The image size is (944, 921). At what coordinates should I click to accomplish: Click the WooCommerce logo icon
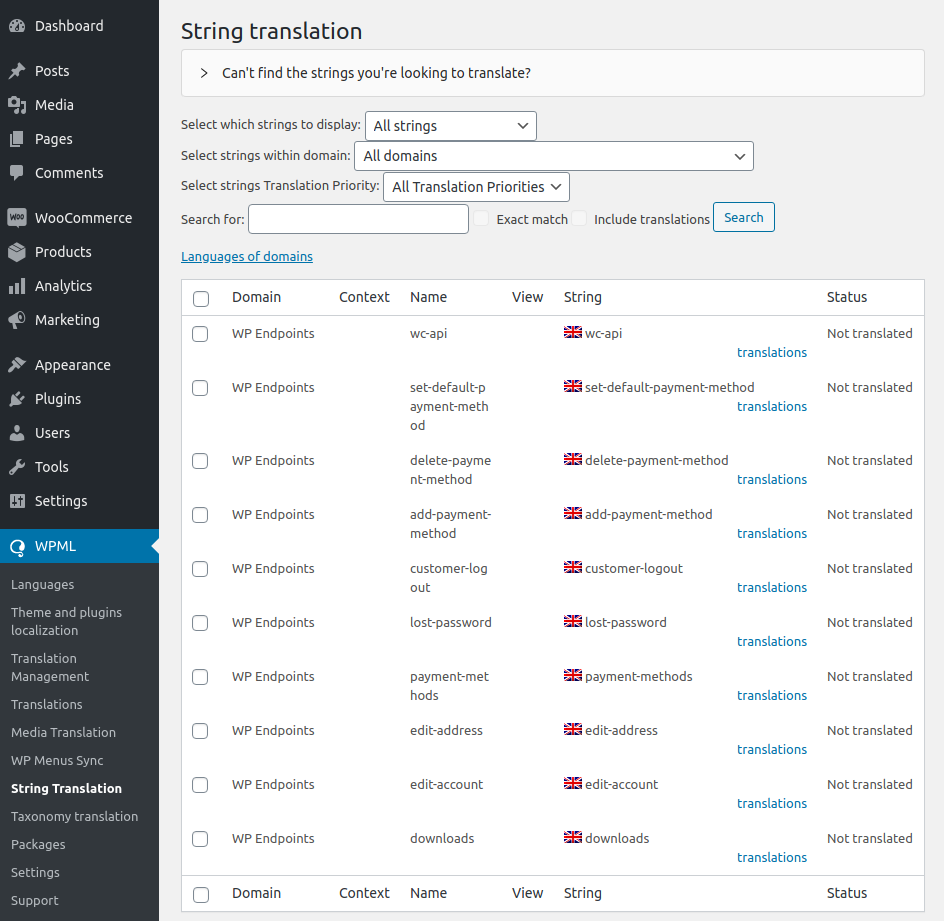17,218
